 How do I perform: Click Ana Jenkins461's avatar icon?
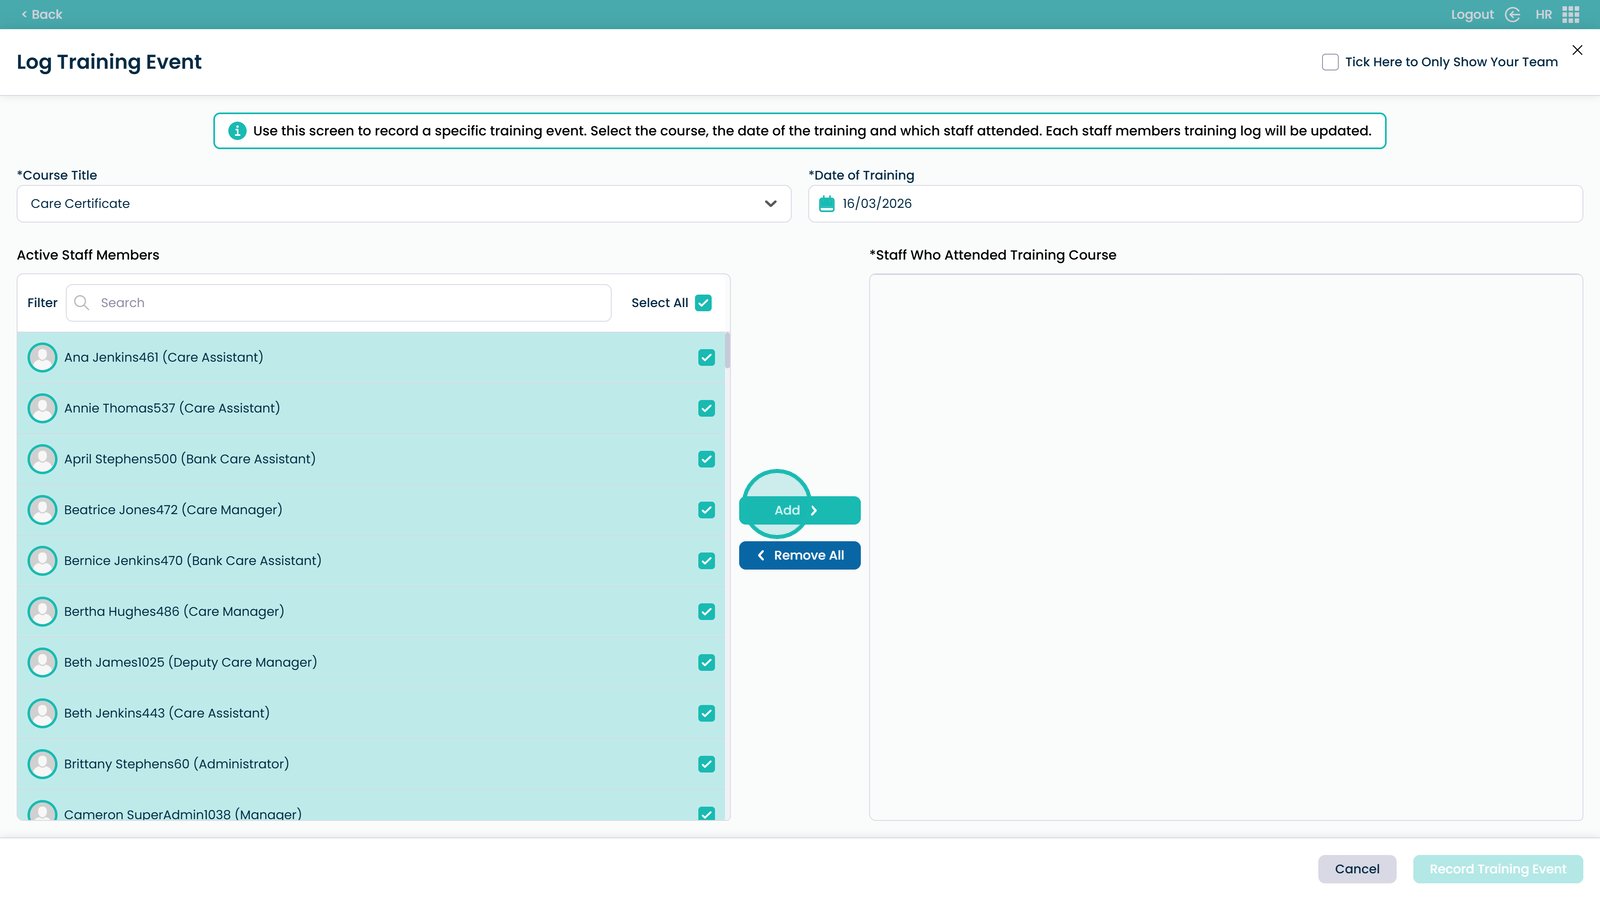[42, 357]
